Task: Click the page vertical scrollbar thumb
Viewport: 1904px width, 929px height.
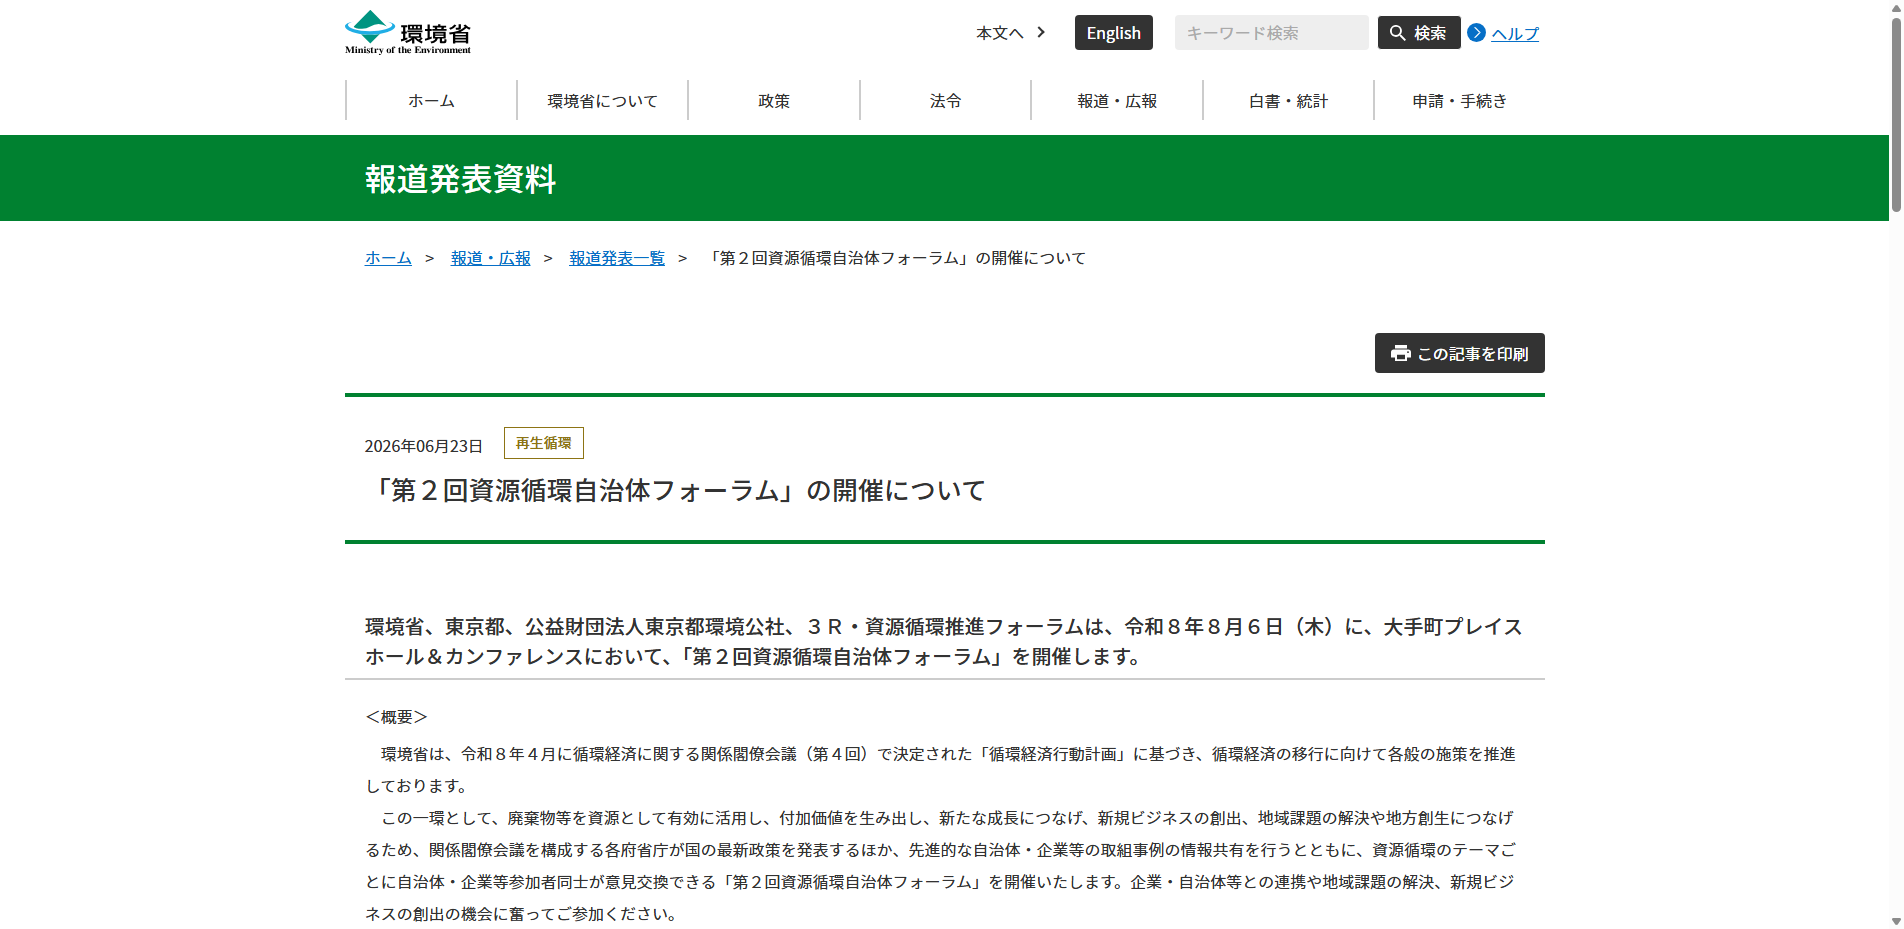Action: click(1895, 115)
